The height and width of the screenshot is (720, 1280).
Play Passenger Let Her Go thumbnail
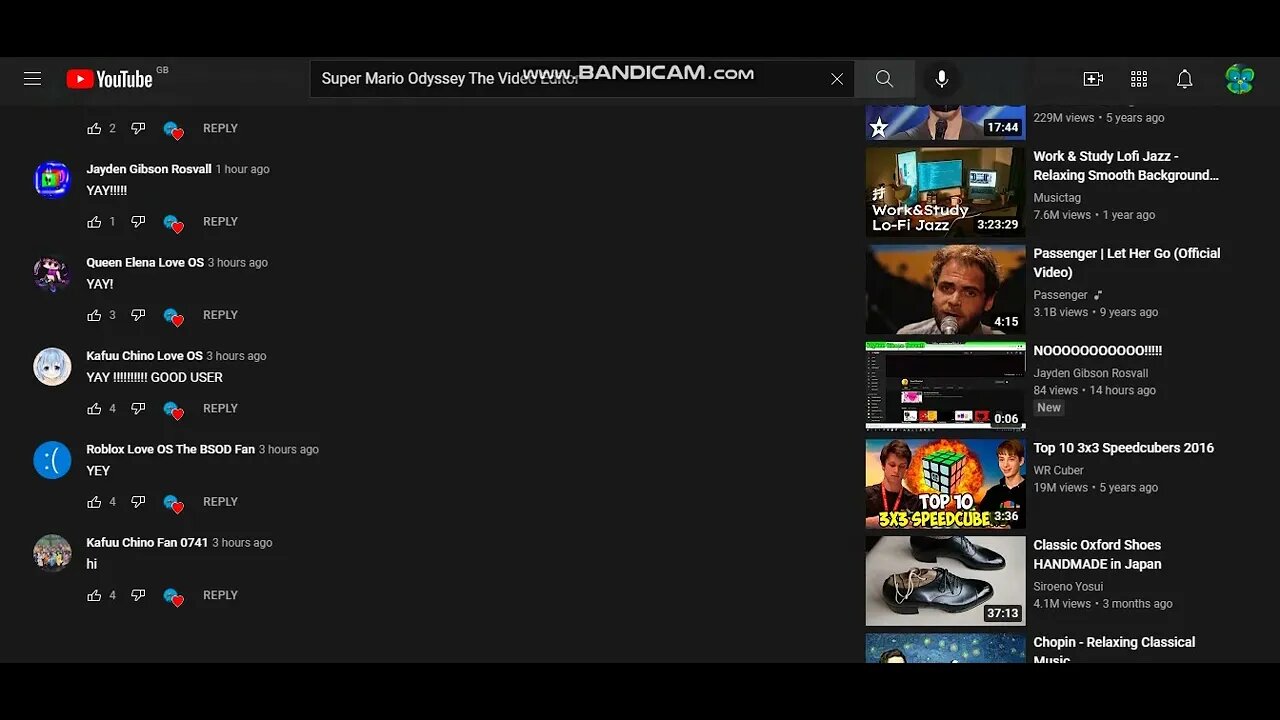pos(945,289)
